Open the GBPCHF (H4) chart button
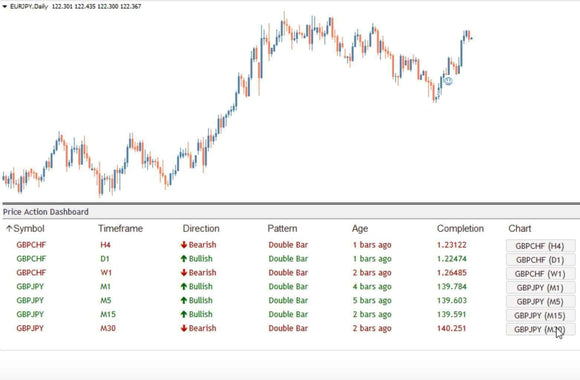 (x=540, y=246)
